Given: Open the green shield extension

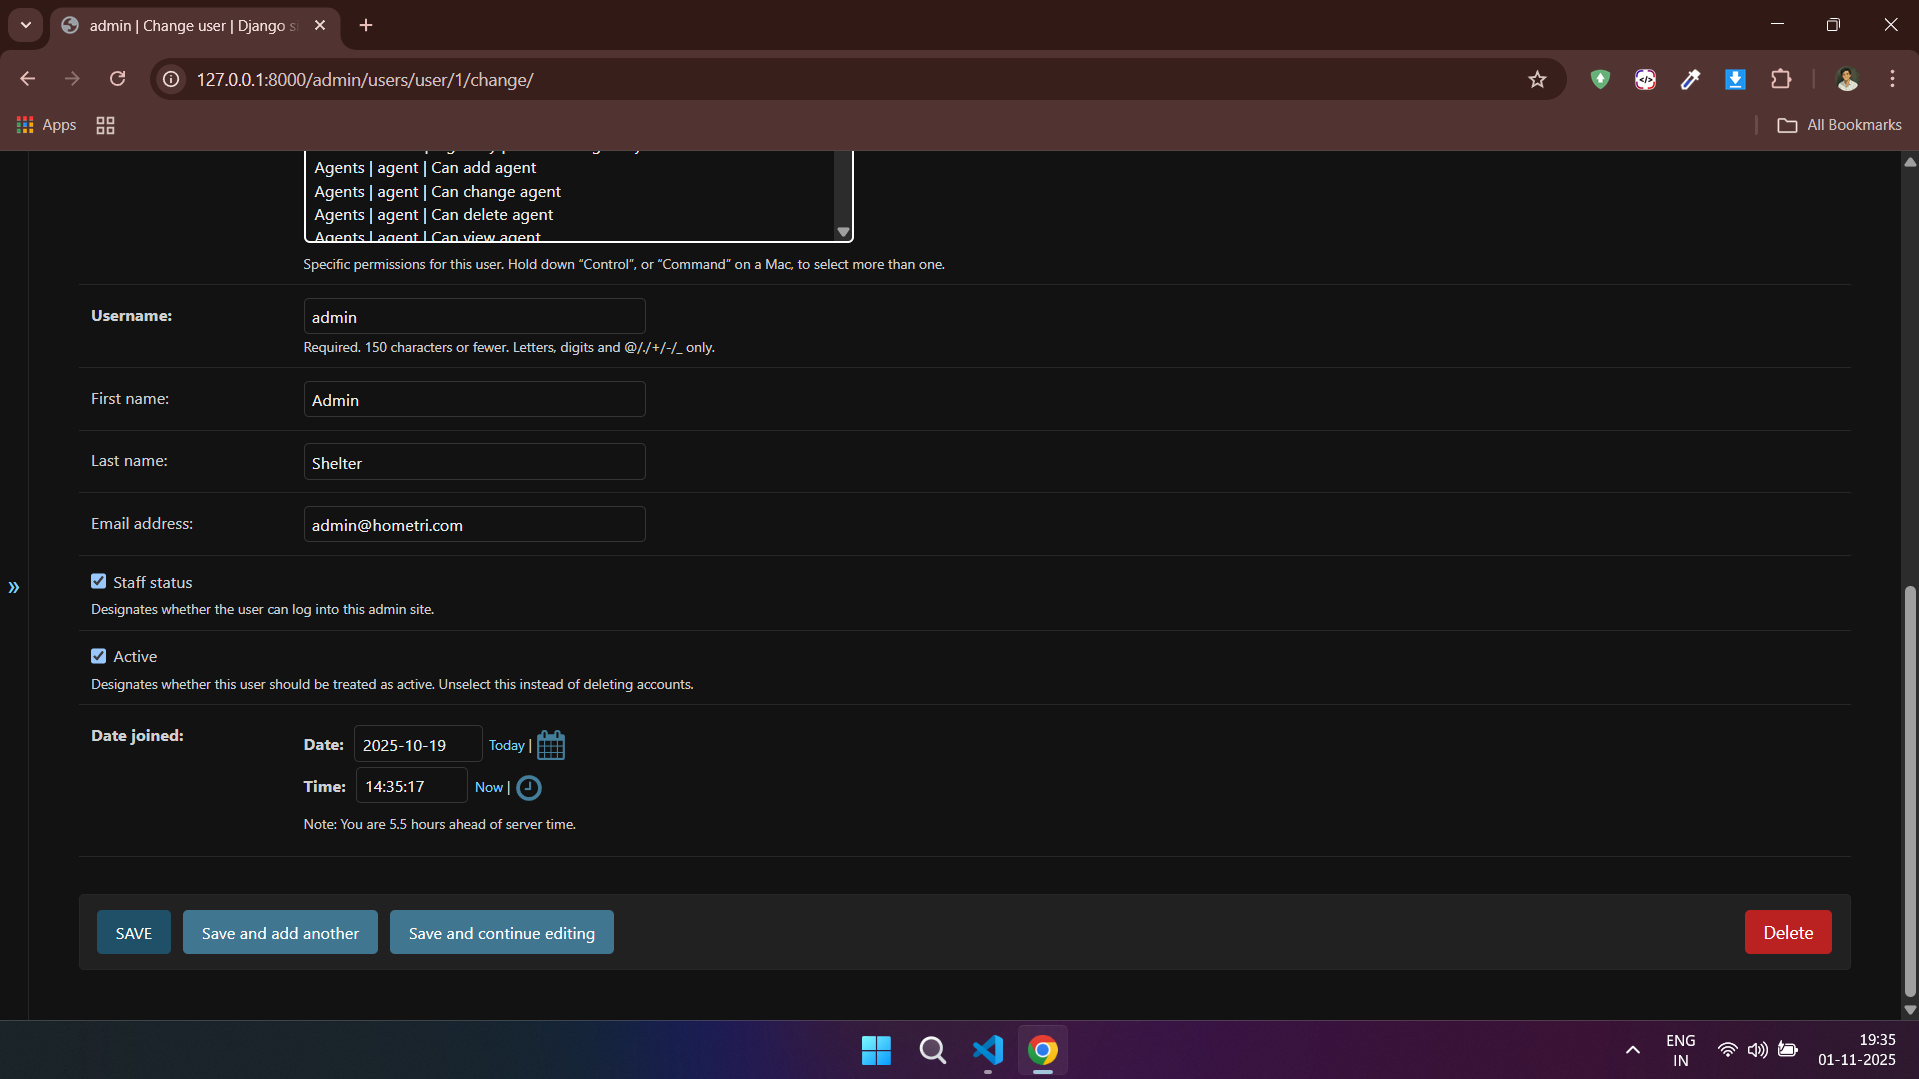Looking at the screenshot, I should click(x=1600, y=79).
